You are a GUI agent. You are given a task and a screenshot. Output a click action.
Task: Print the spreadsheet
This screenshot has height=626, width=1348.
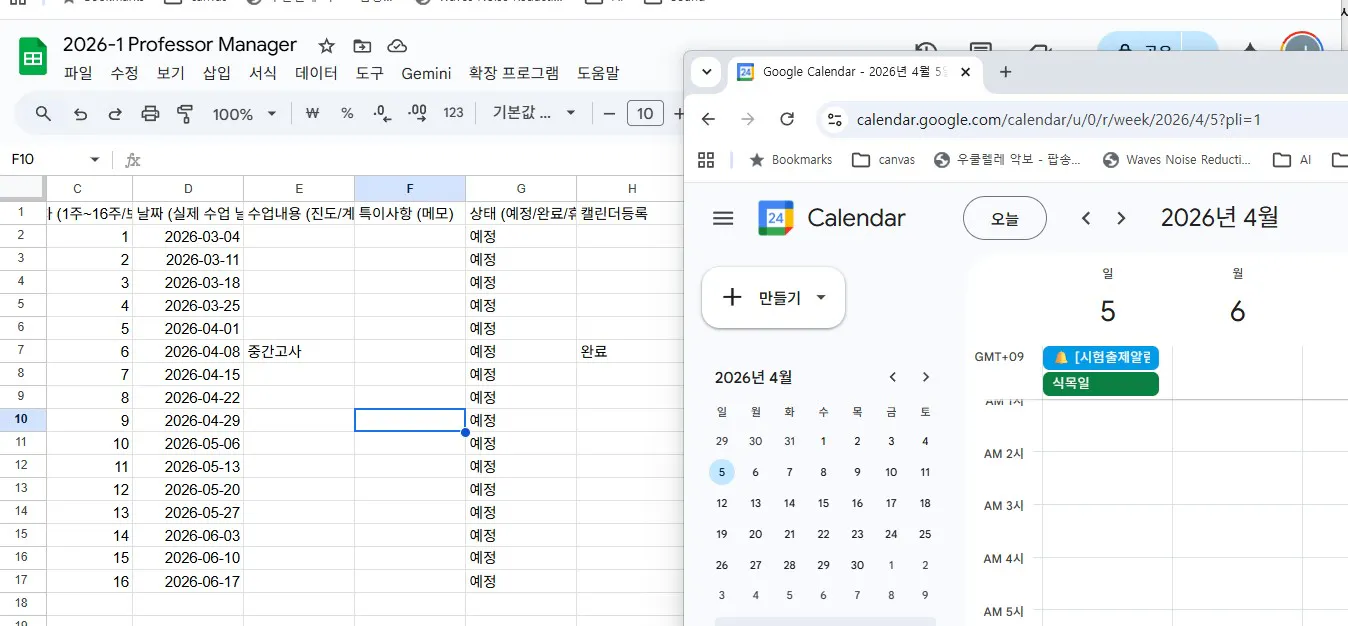(x=150, y=114)
